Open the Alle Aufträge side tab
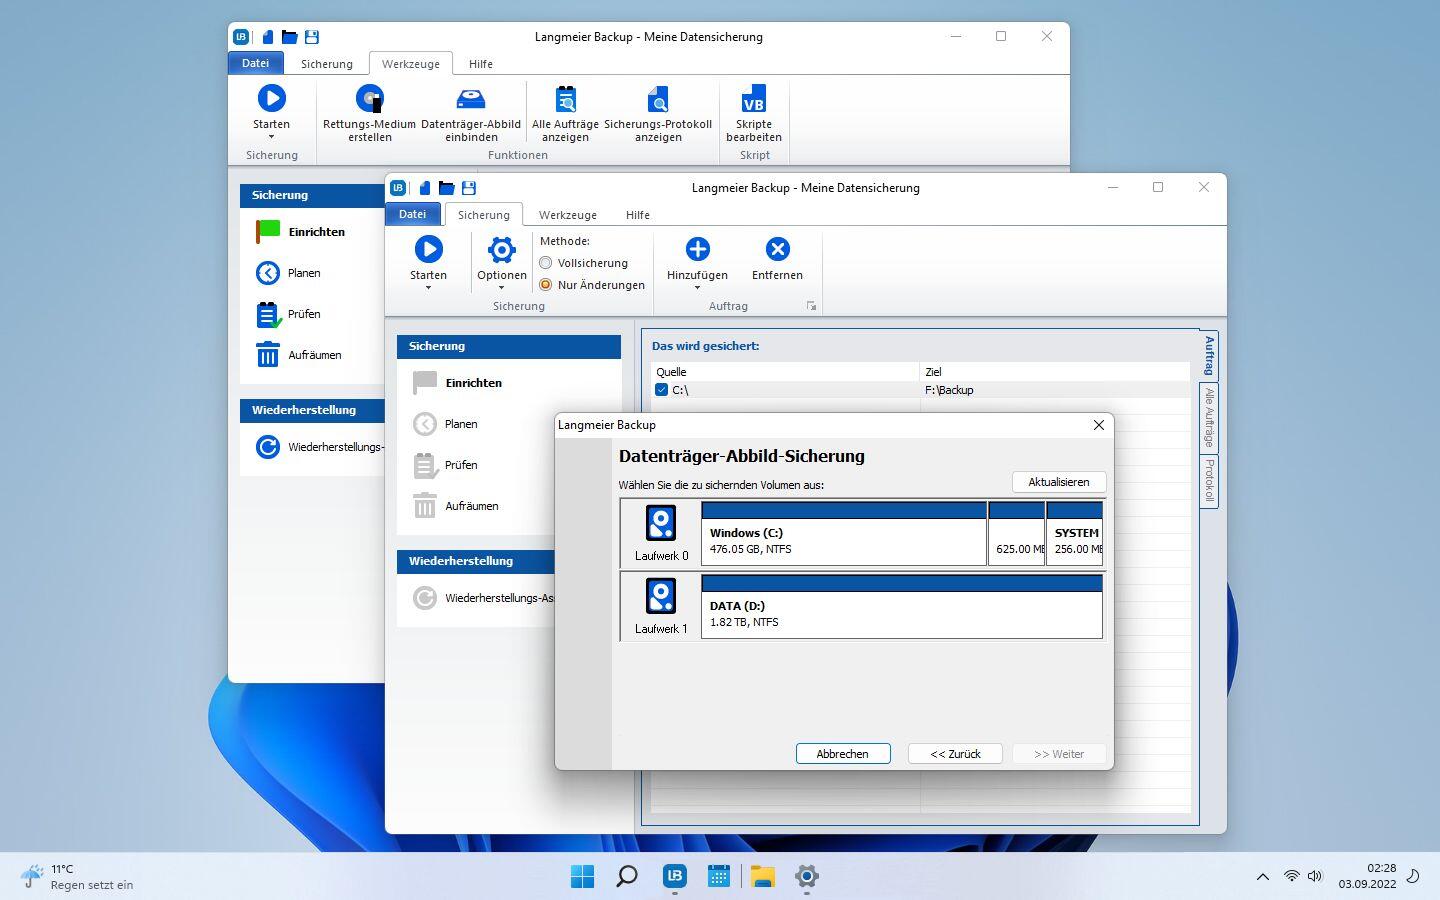The height and width of the screenshot is (900, 1440). 1209,417
